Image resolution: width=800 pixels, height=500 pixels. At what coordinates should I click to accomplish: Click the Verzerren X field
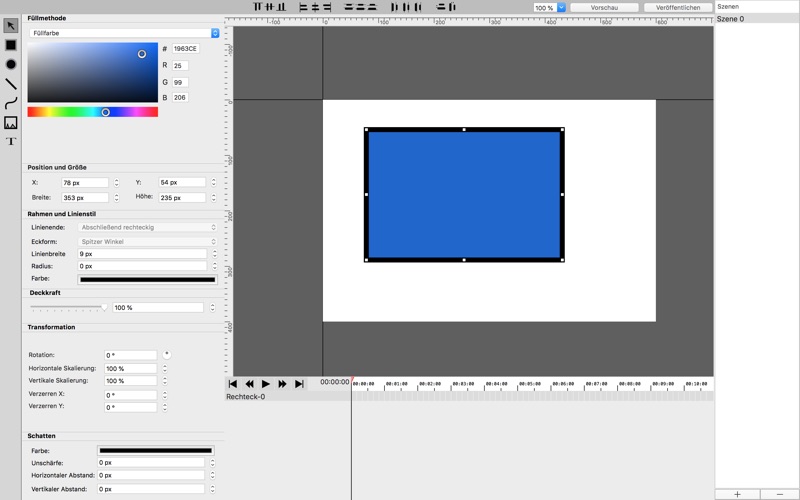pyautogui.click(x=131, y=395)
